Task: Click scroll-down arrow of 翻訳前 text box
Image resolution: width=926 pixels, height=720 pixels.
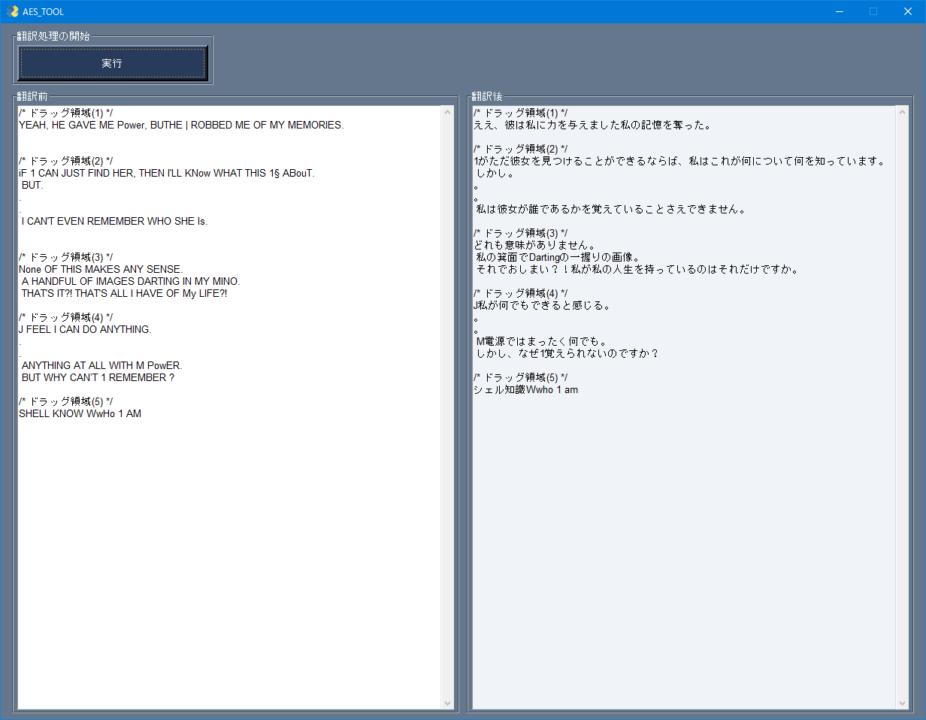Action: click(x=447, y=703)
